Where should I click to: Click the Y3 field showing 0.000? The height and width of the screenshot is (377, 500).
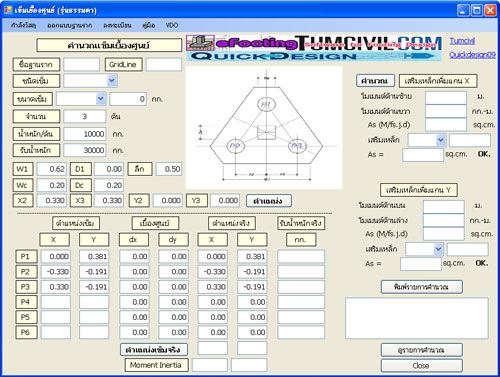coord(225,200)
